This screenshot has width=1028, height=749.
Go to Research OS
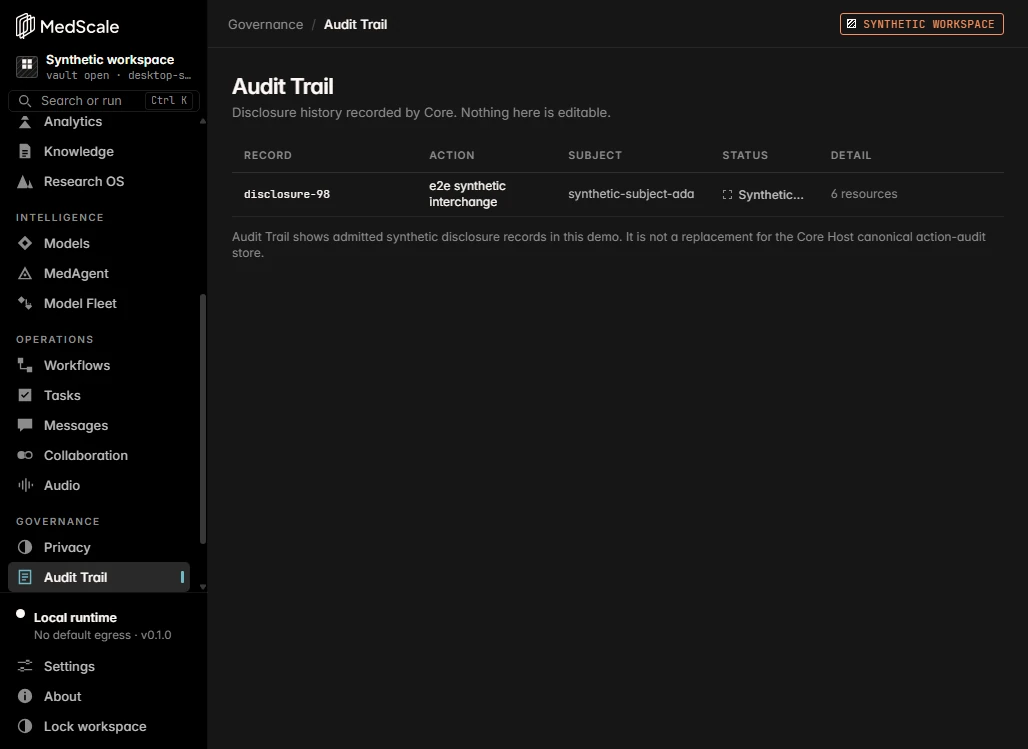click(98, 182)
